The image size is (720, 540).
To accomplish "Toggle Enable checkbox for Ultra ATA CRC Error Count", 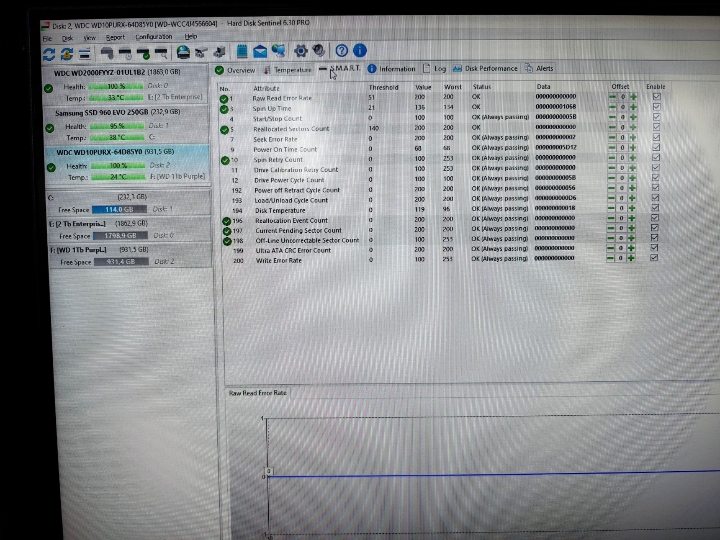I will 654,248.
